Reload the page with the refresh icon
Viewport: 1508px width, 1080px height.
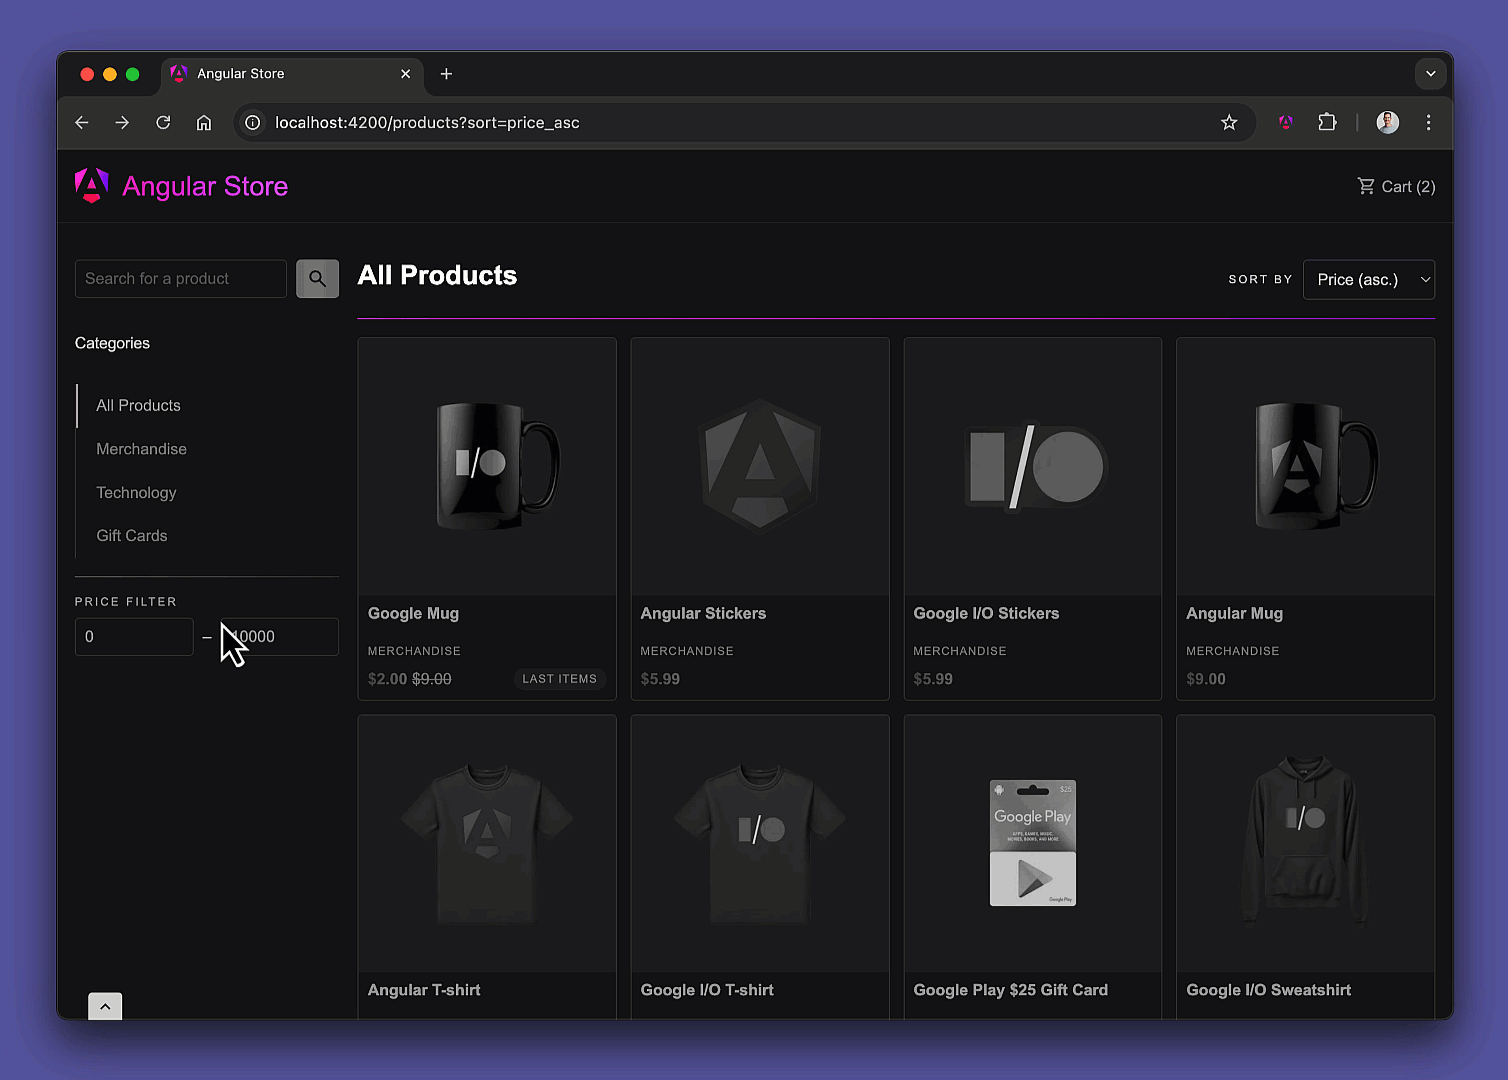(x=163, y=122)
